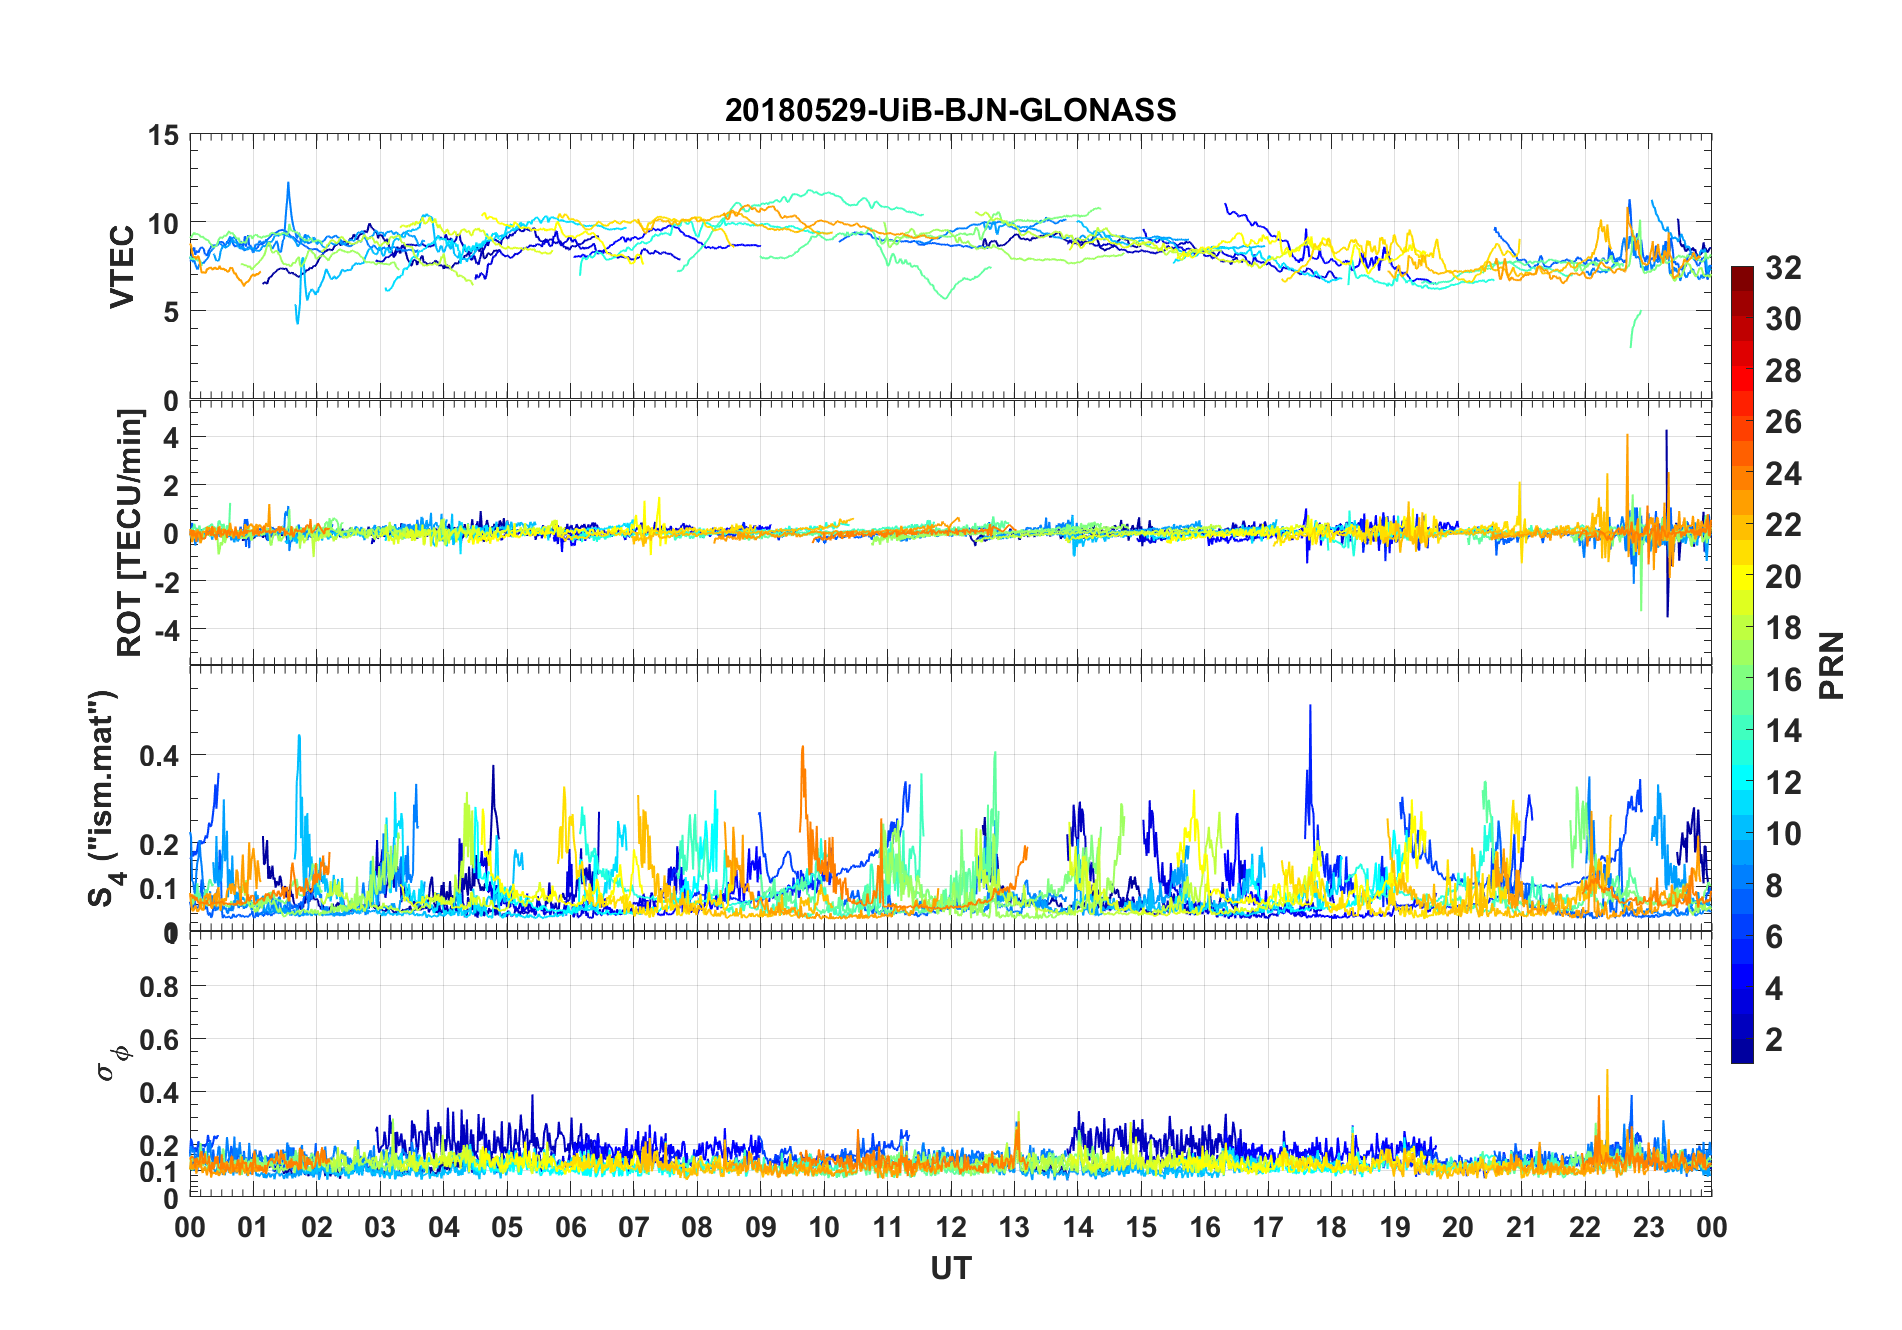1902x1330 pixels.
Task: Click the ROT [TECU/min] axis label
Action: (x=130, y=533)
